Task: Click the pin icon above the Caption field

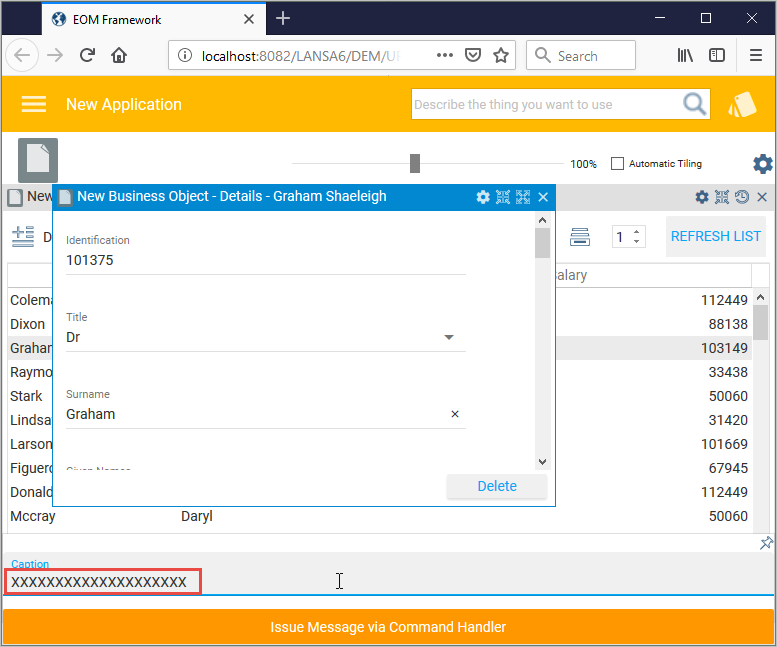Action: tap(766, 543)
